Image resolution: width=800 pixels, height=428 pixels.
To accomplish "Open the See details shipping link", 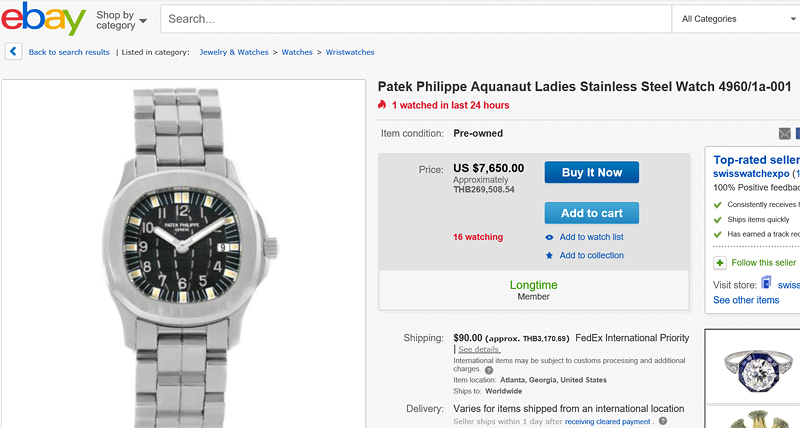I will tap(479, 349).
